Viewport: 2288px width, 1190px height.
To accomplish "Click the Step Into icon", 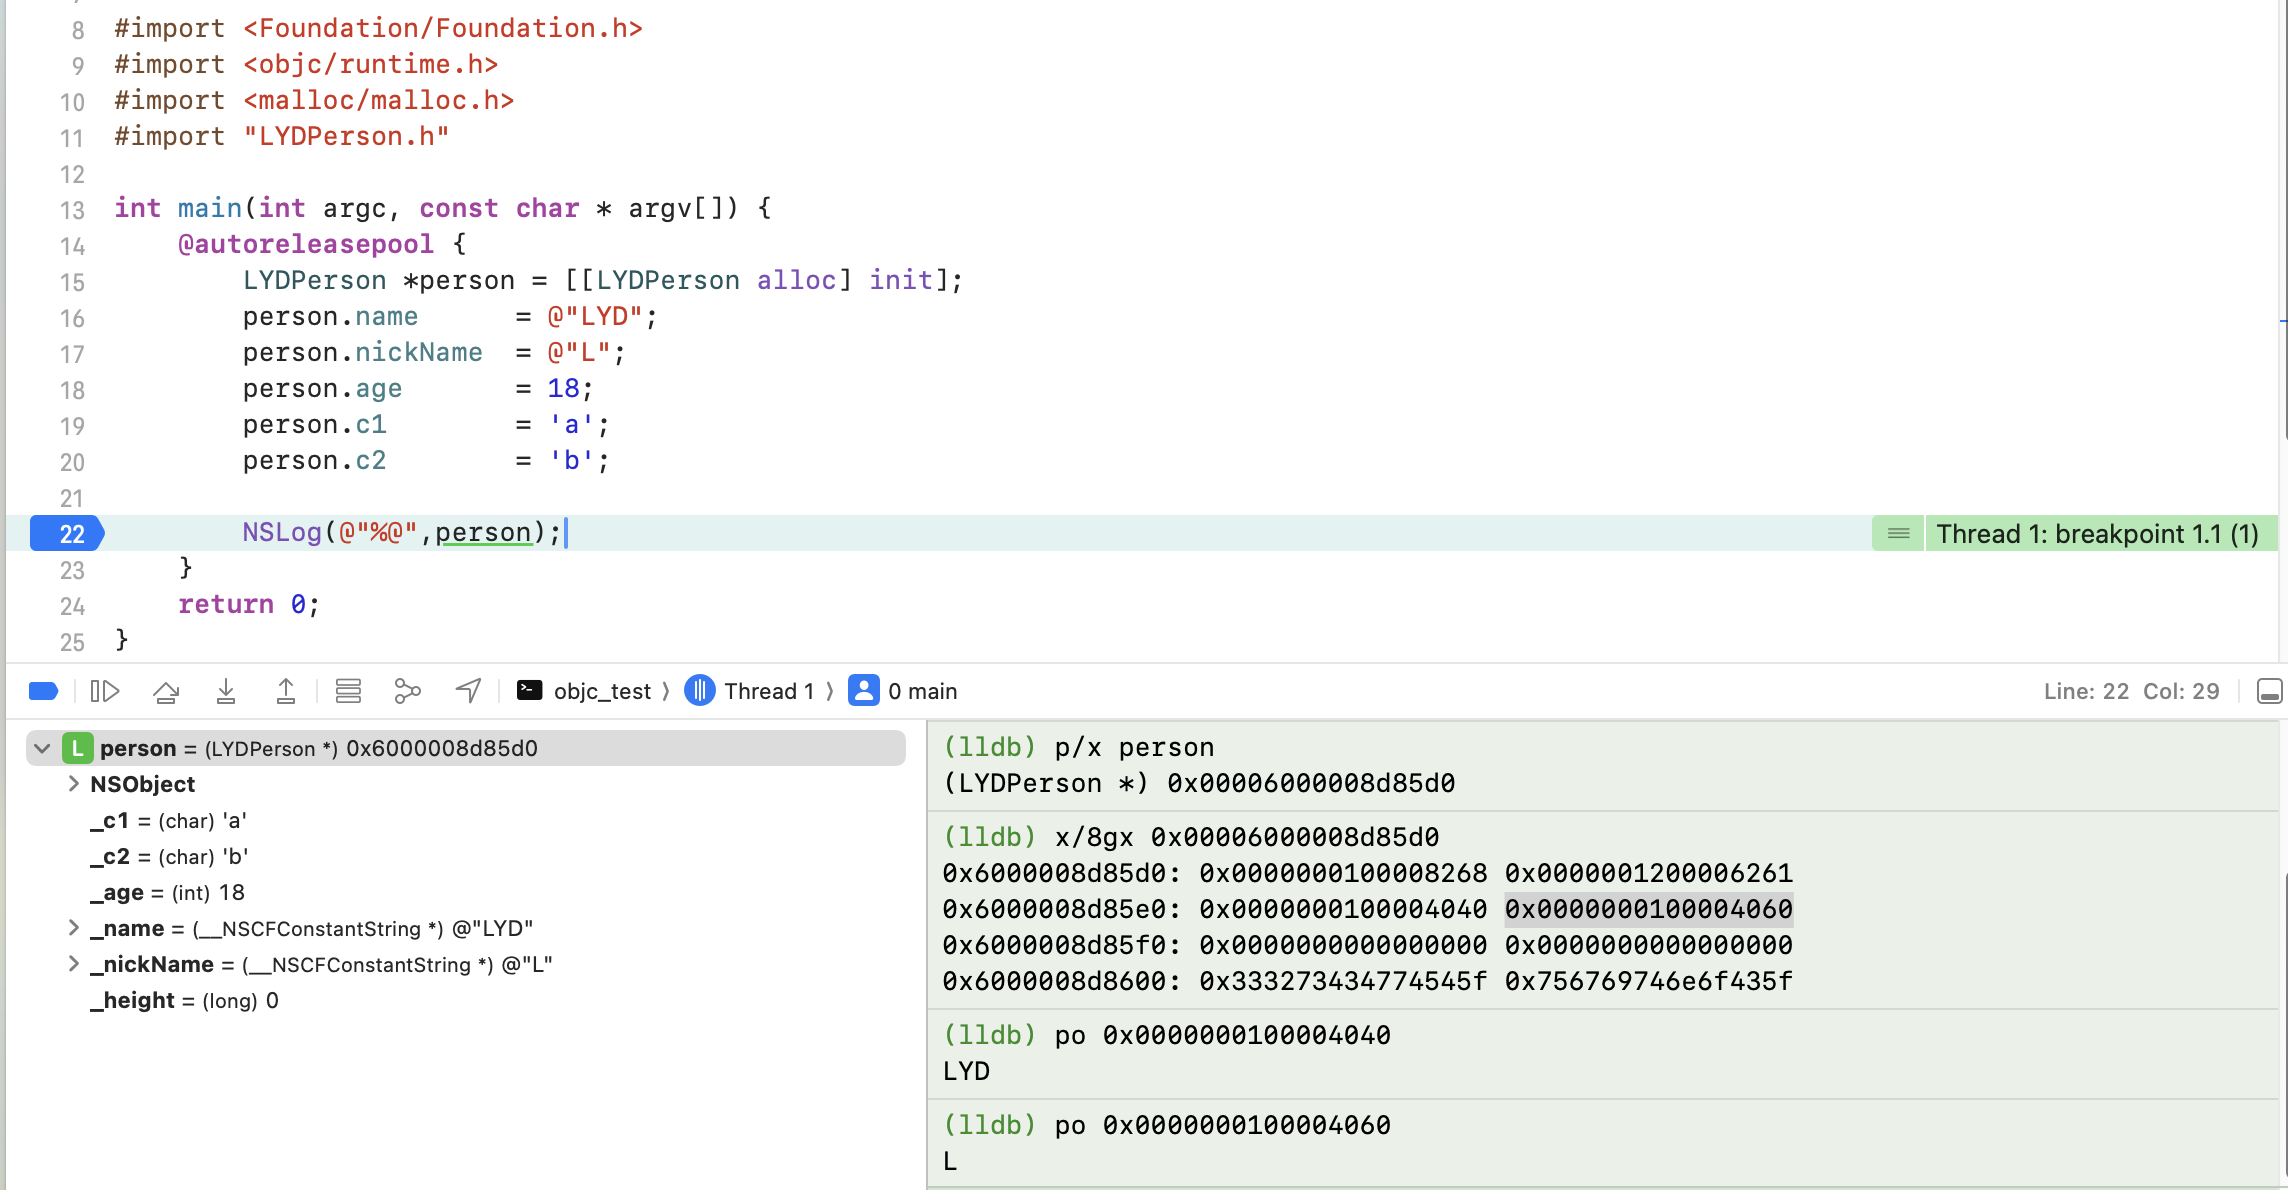I will point(226,691).
